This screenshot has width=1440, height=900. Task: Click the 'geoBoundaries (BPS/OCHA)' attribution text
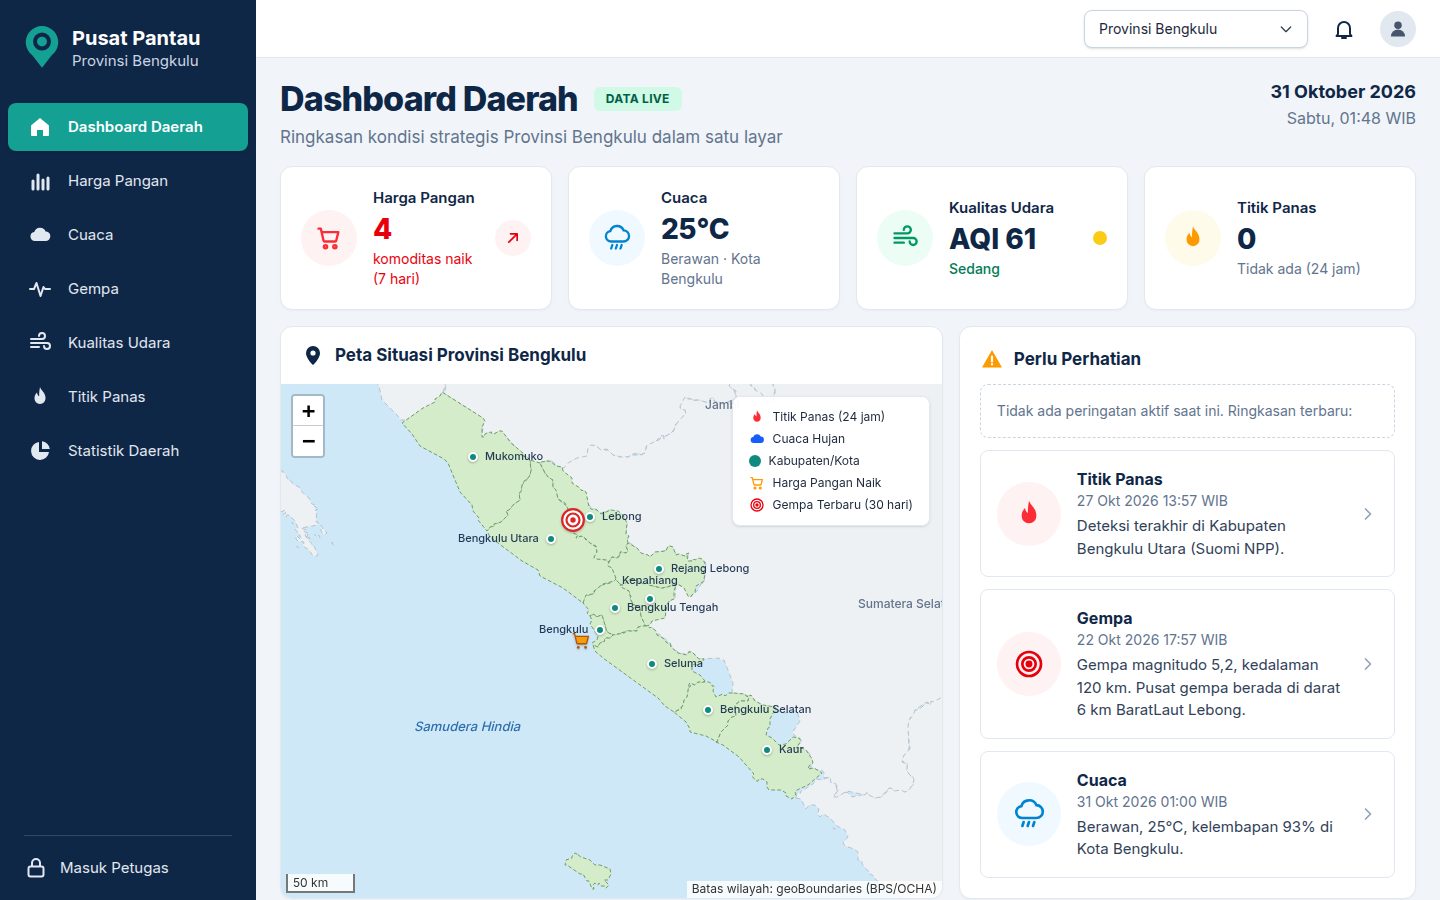pyautogui.click(x=857, y=888)
